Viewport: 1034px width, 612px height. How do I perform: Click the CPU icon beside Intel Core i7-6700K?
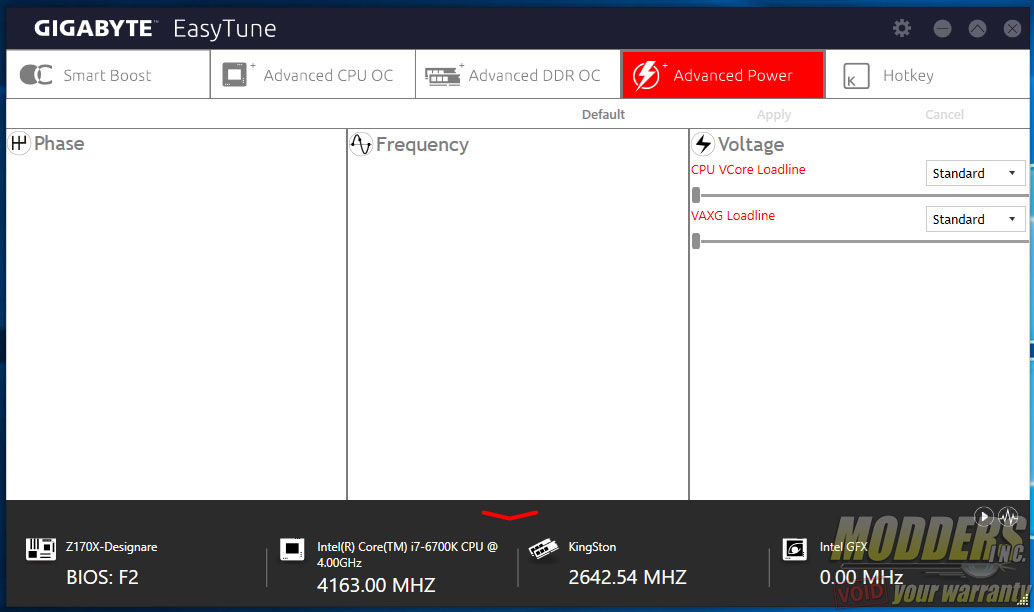click(292, 549)
